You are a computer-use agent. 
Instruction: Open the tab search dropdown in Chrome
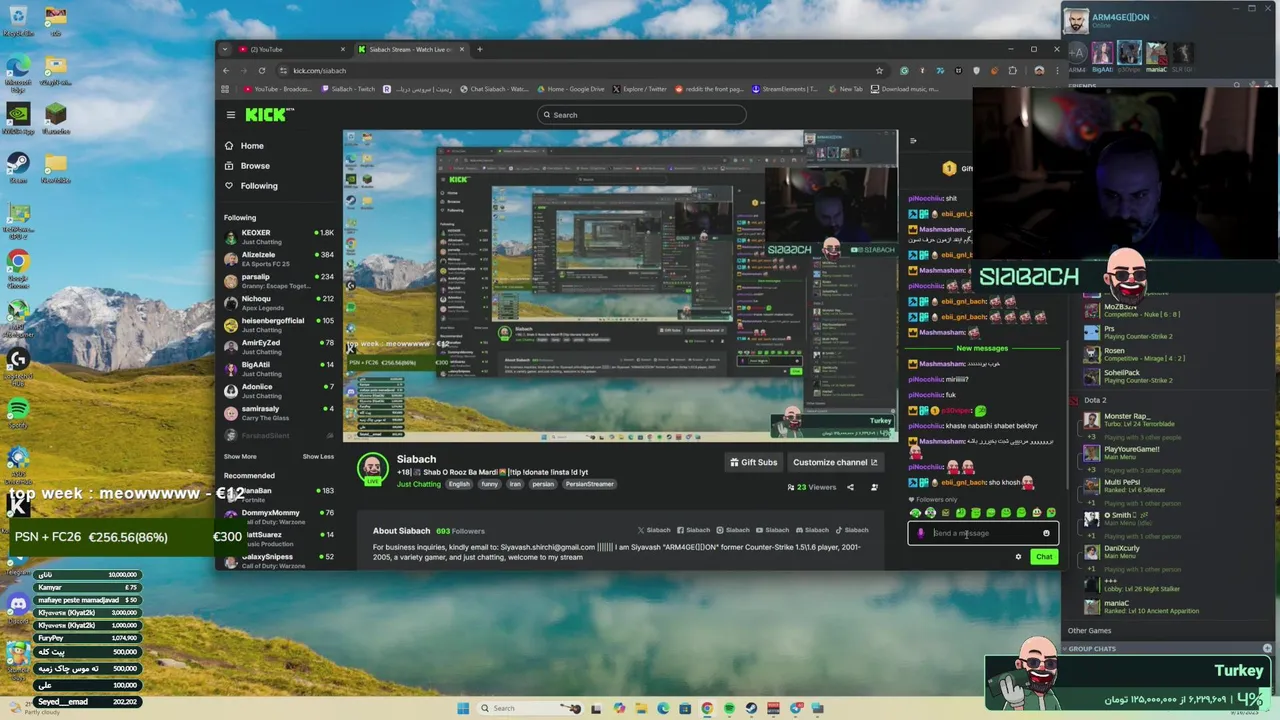point(224,49)
